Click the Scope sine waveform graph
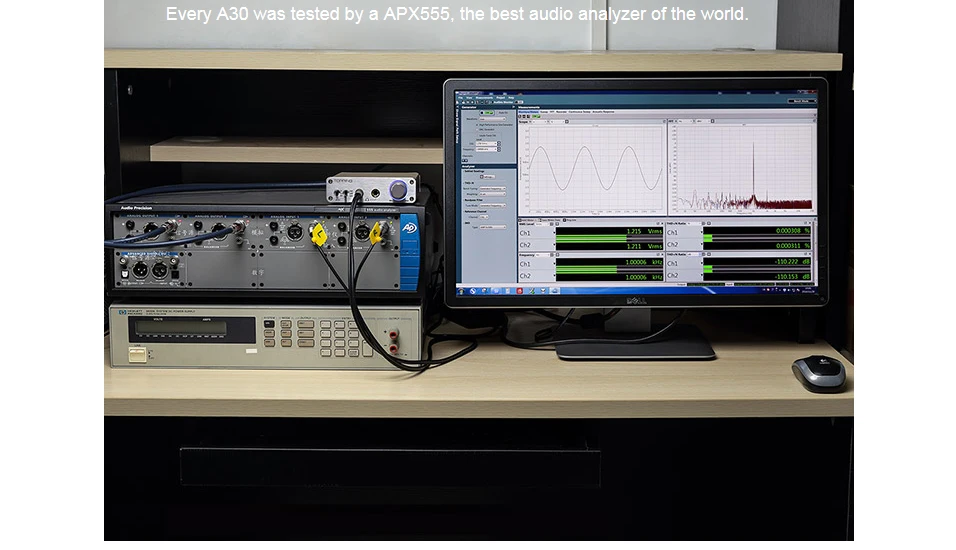 (x=595, y=168)
